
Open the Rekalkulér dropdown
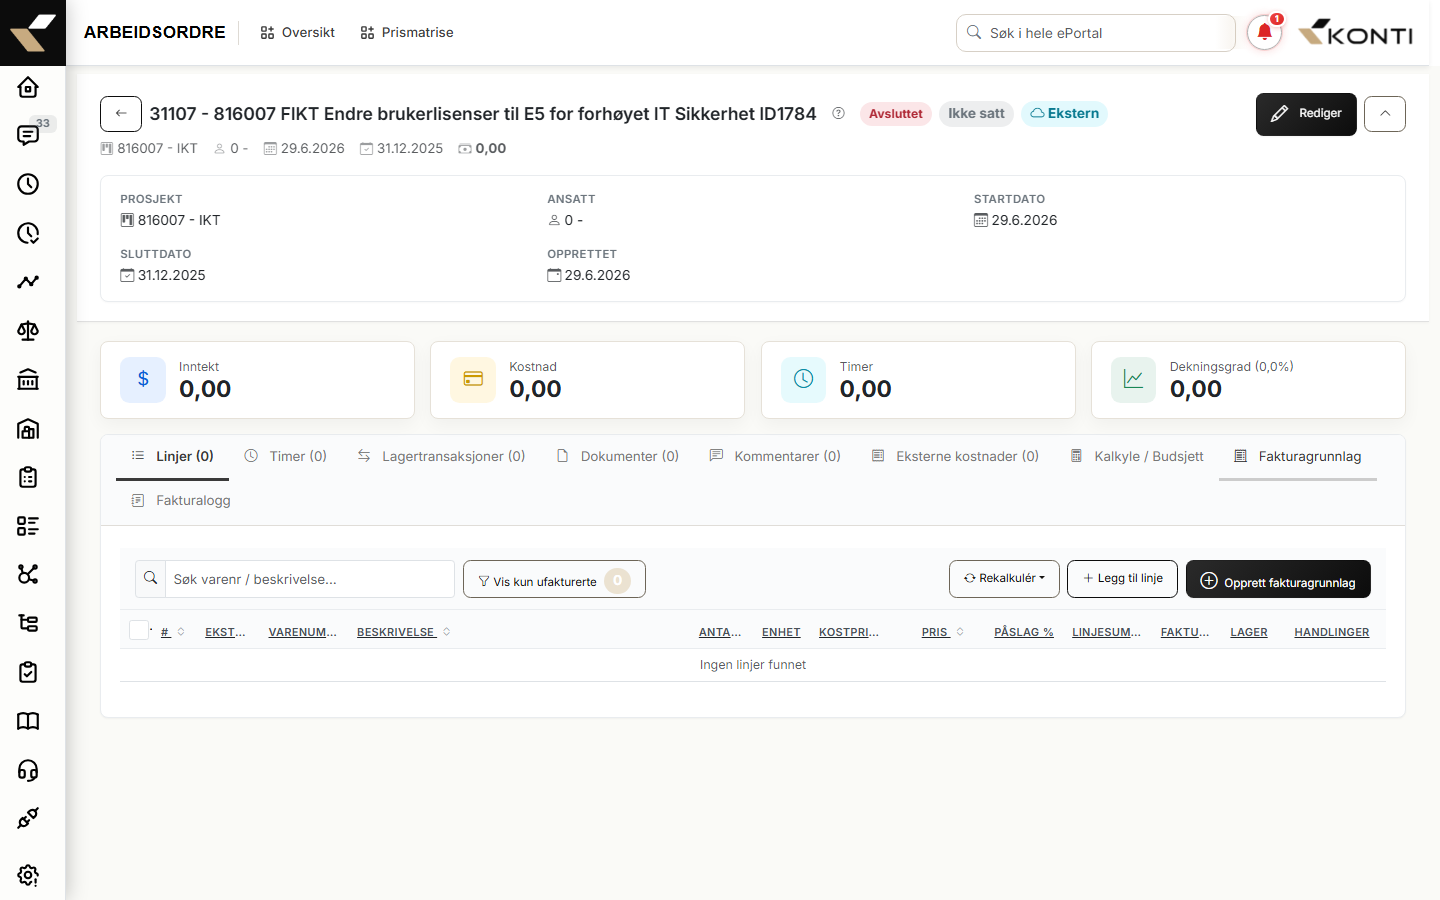tap(1004, 579)
